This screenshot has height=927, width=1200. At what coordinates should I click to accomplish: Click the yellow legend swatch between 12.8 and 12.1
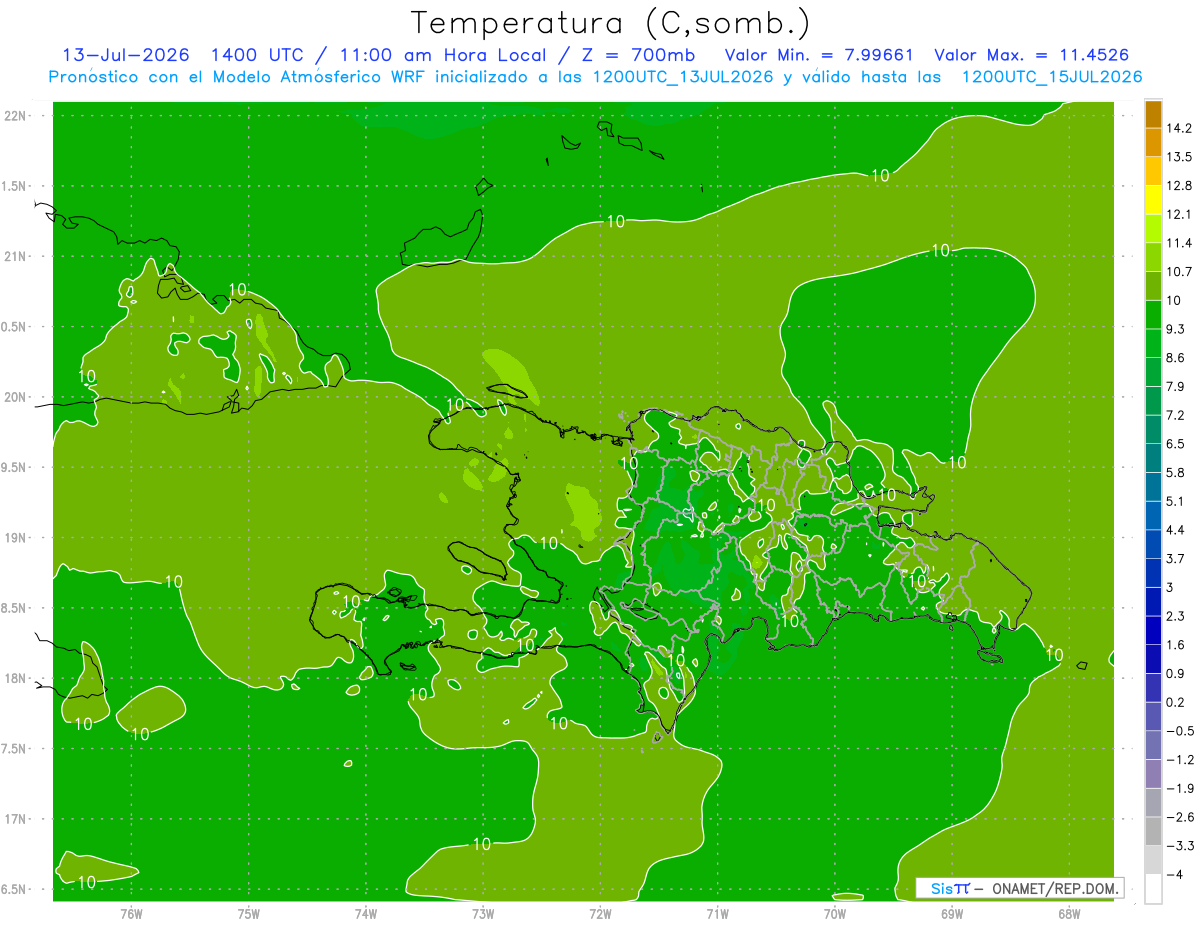[1153, 199]
